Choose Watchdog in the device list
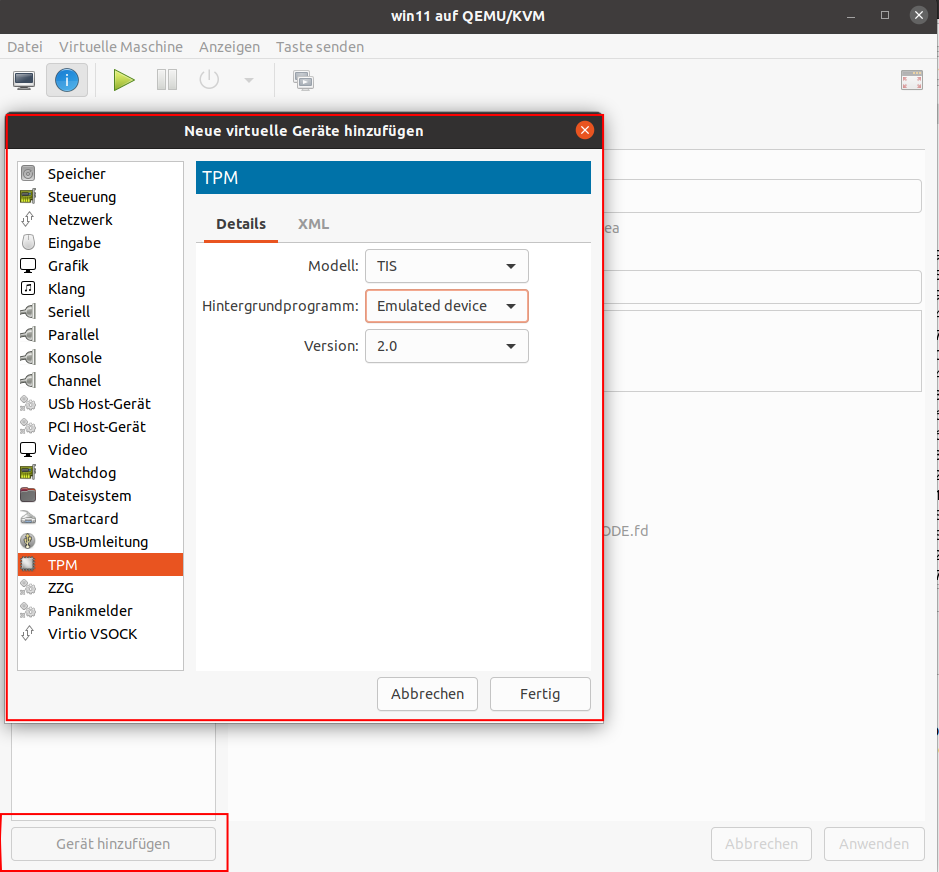This screenshot has width=939, height=872. coord(81,473)
